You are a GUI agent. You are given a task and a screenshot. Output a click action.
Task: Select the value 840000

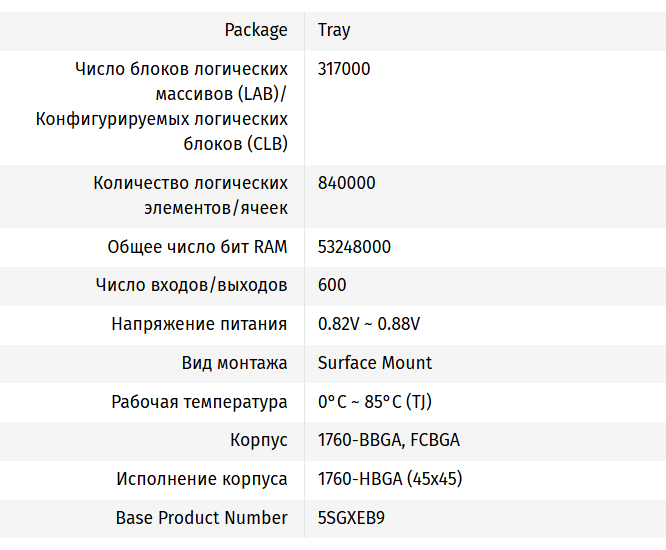[346, 183]
